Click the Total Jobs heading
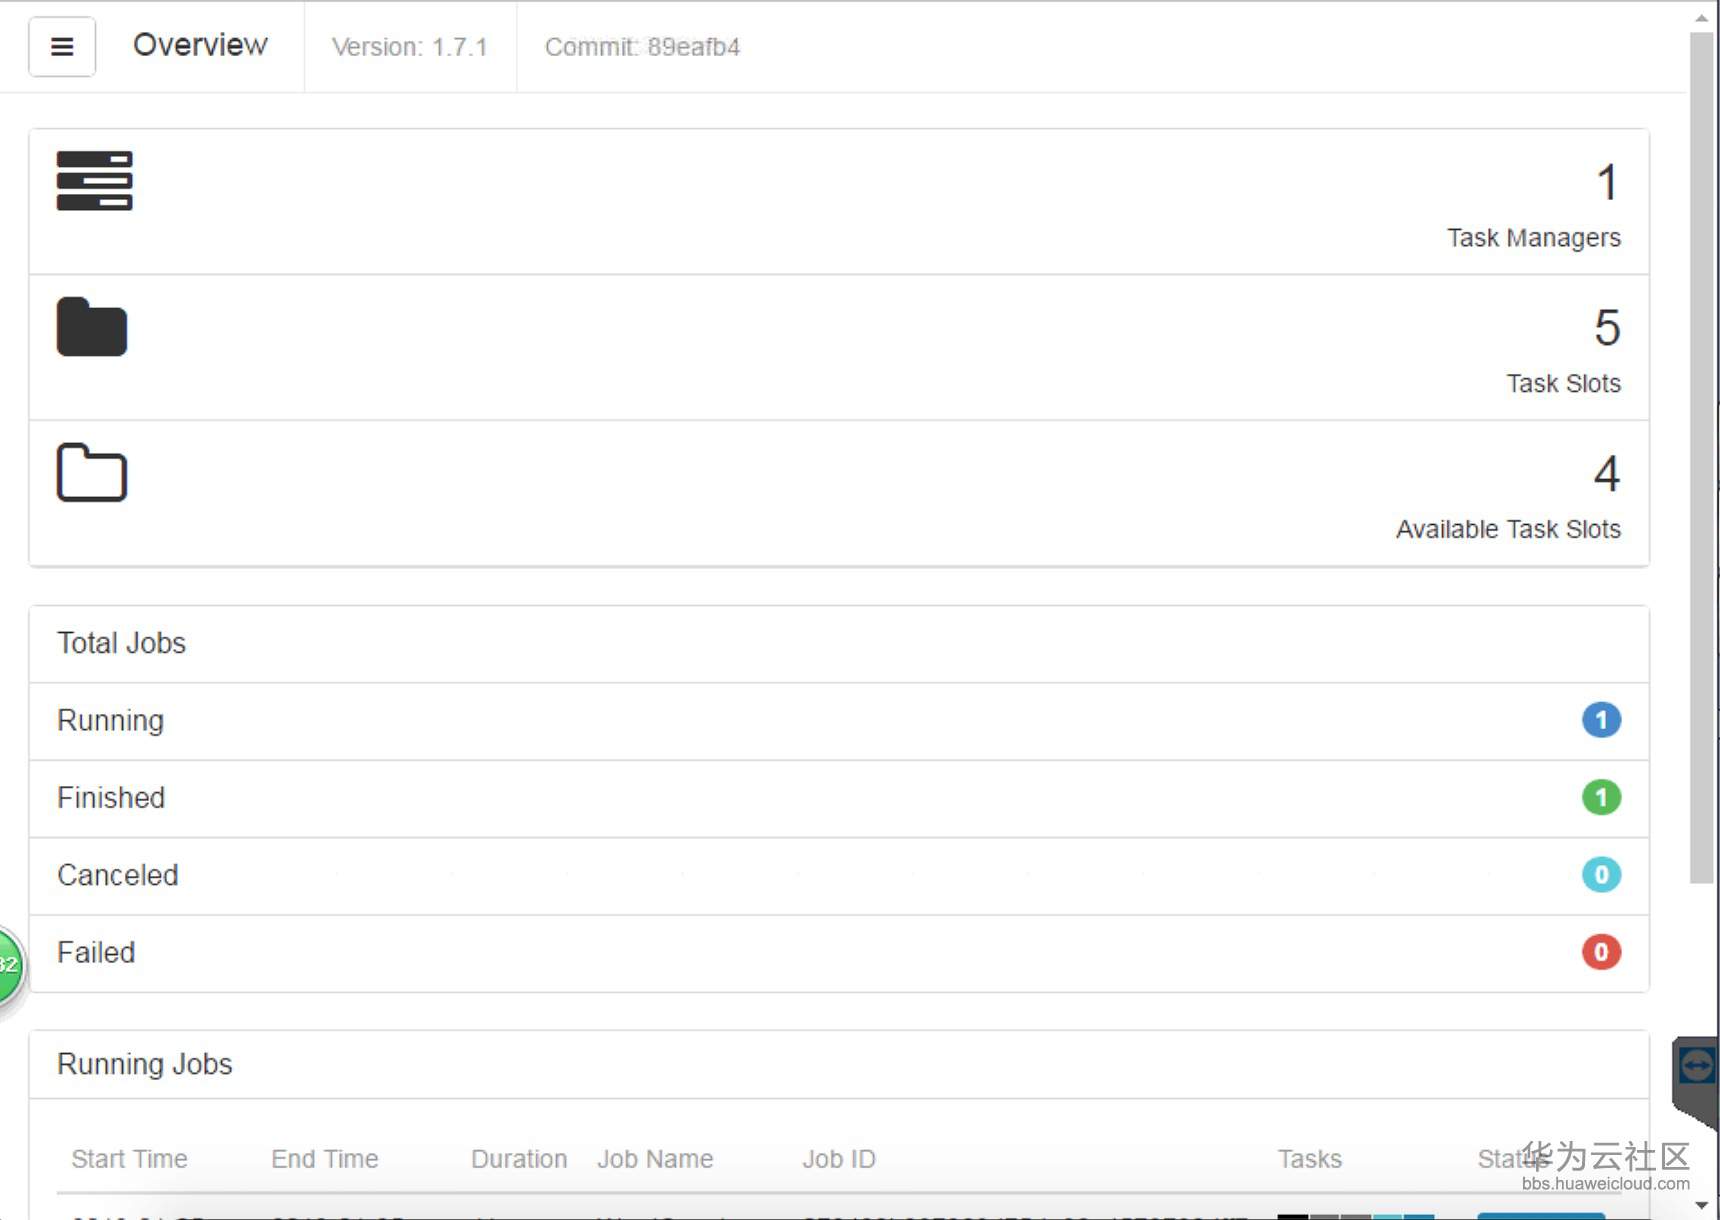 121,643
